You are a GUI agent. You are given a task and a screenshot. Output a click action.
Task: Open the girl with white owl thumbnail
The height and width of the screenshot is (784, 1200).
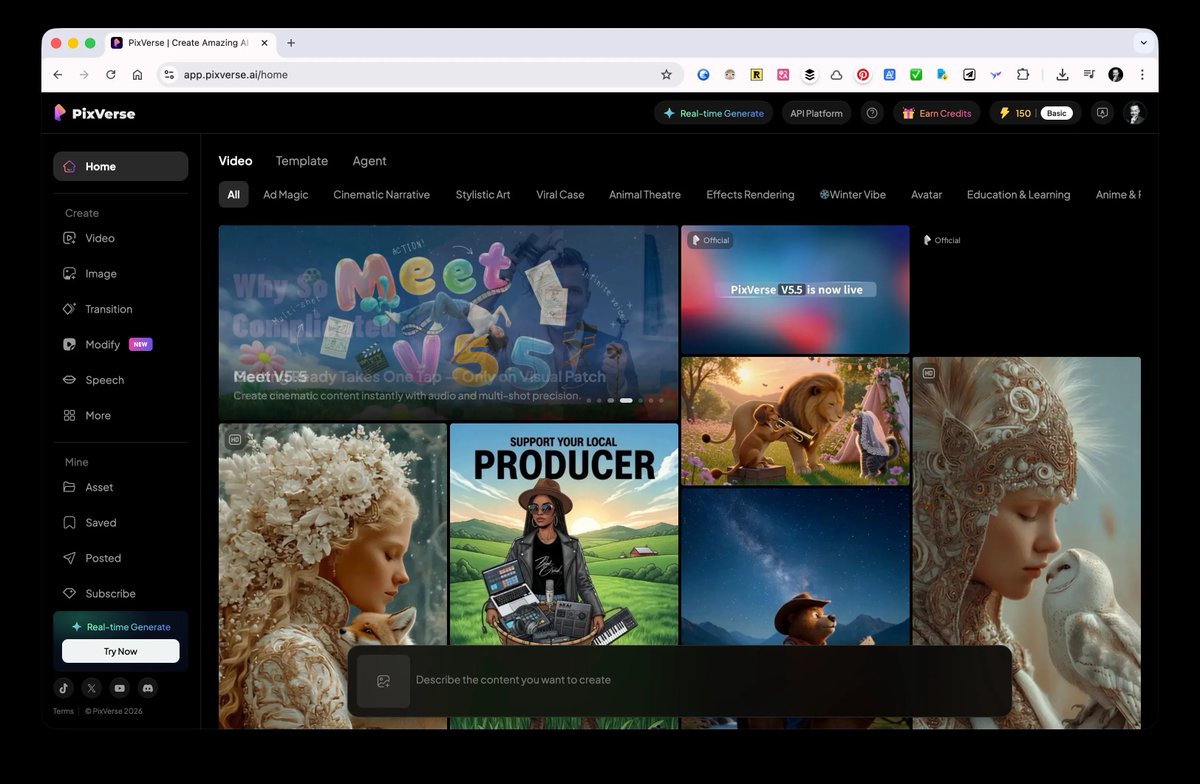pyautogui.click(x=1026, y=543)
